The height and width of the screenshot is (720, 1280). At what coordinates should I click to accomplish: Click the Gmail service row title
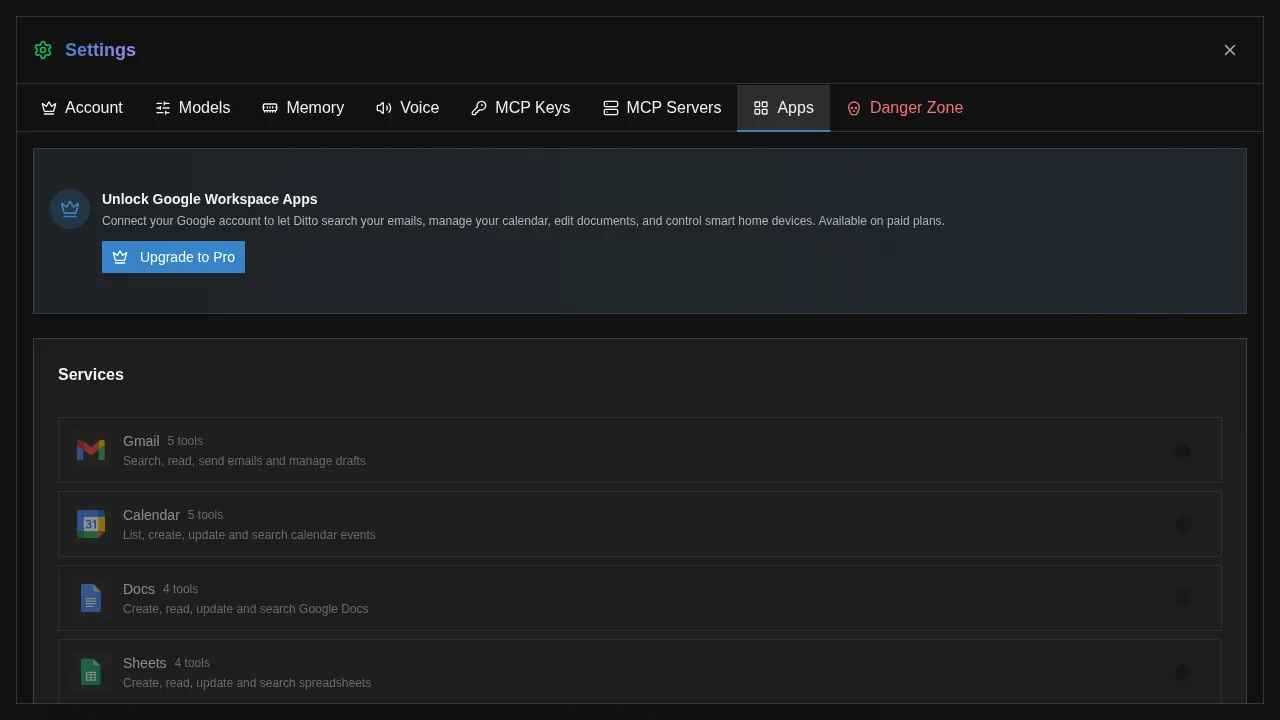tap(141, 441)
